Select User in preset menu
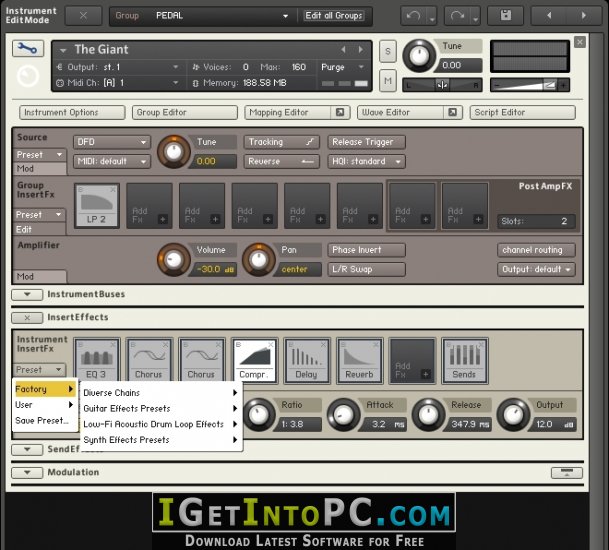The image size is (609, 550). pos(45,405)
